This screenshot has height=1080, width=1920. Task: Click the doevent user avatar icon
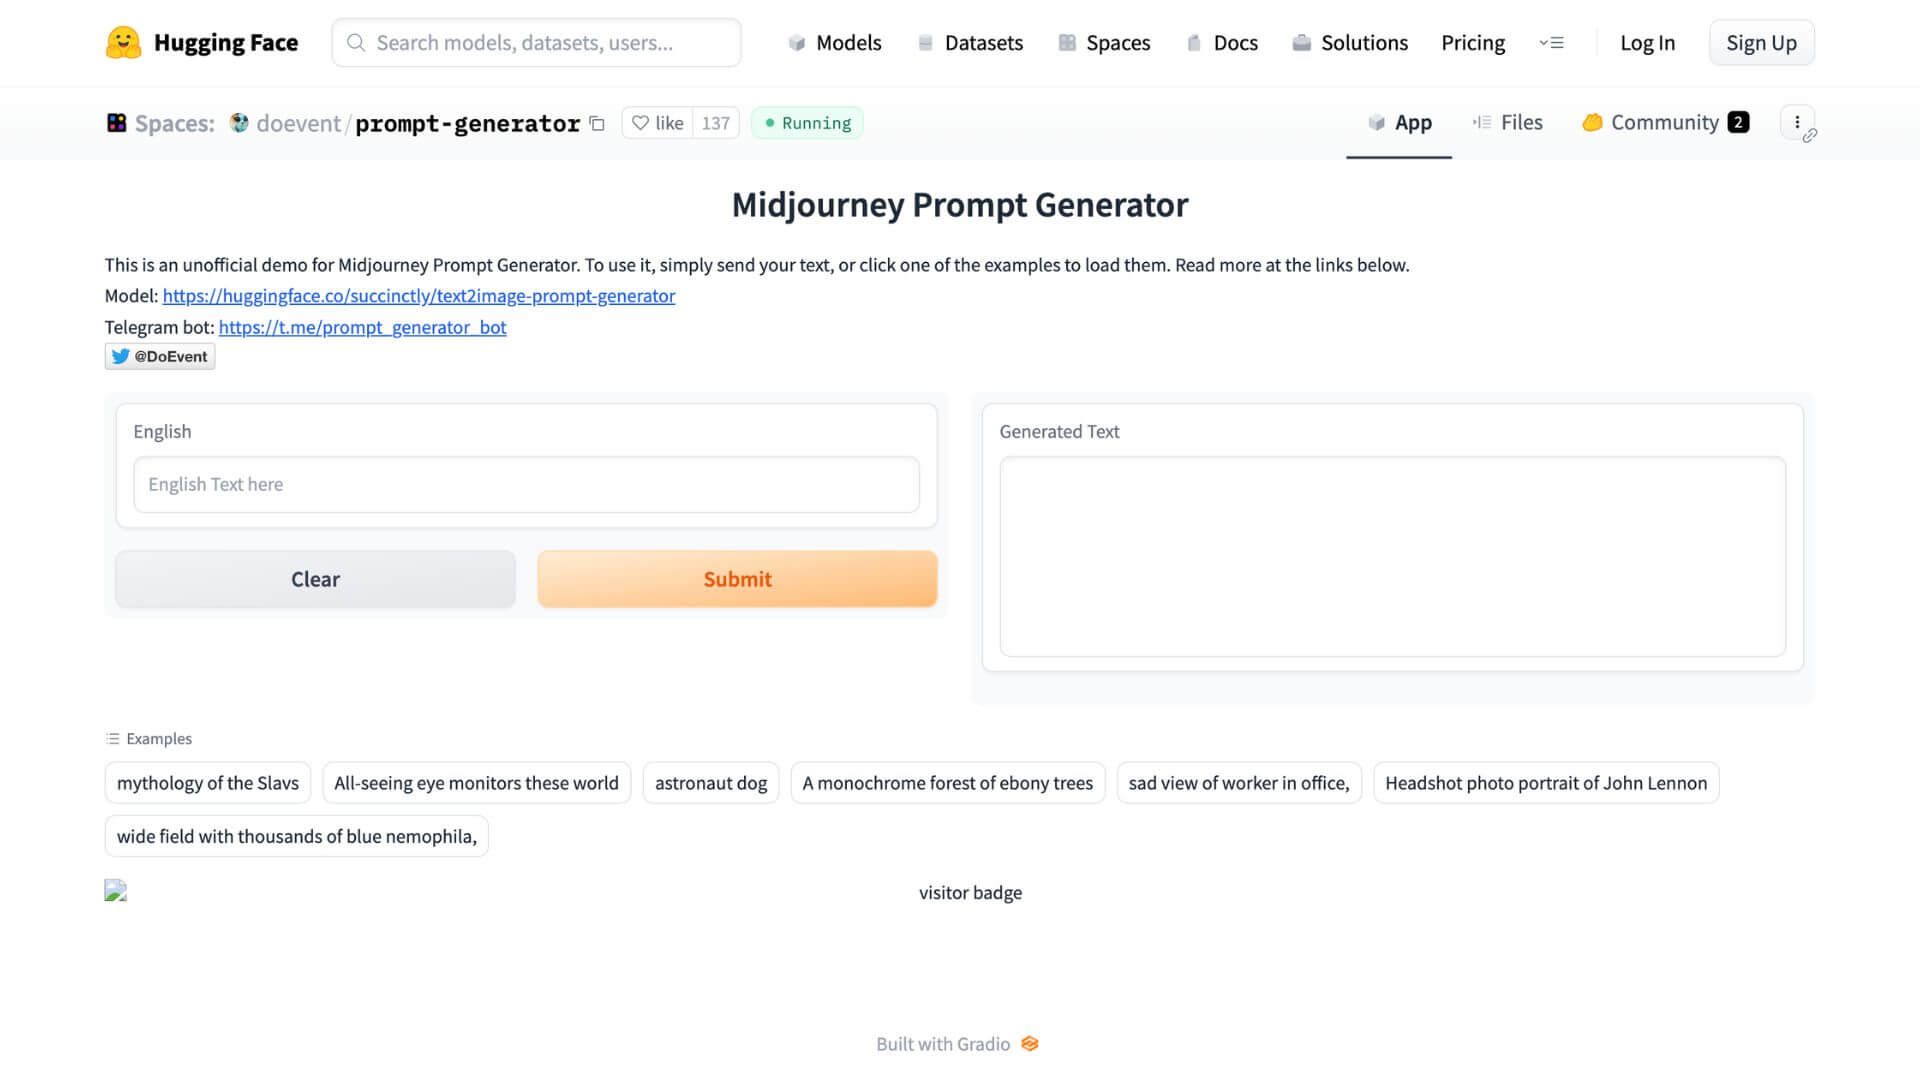coord(239,123)
